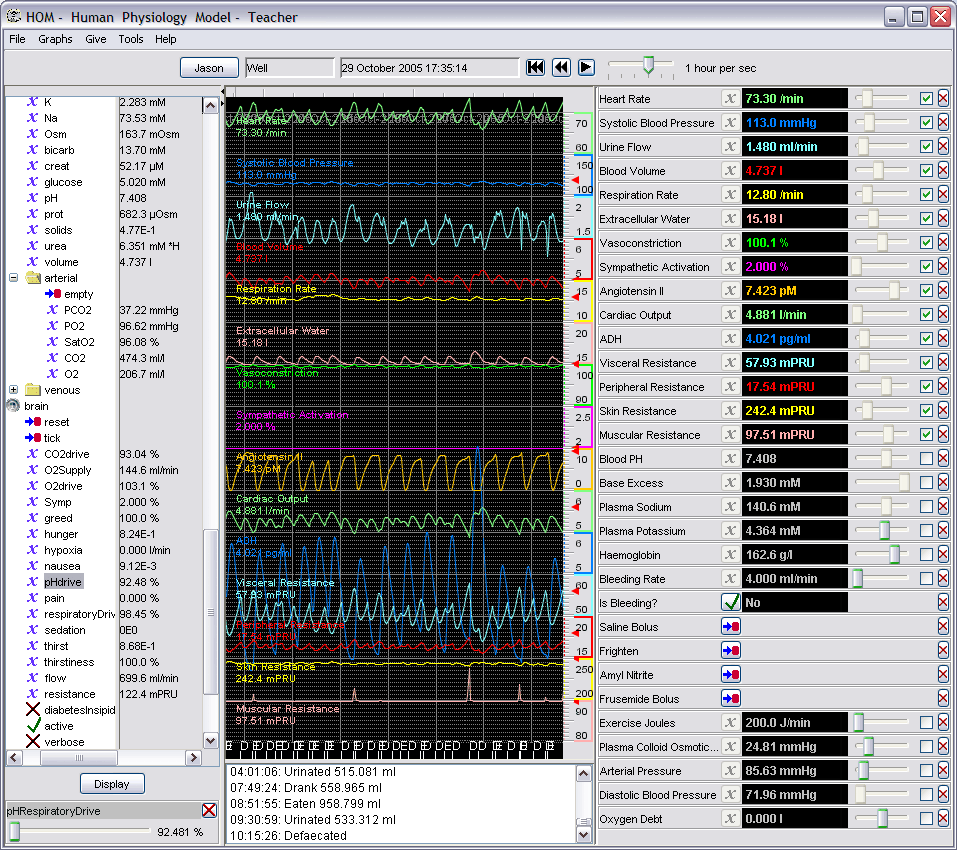Click the brain reset action icon
This screenshot has width=957, height=850.
[x=33, y=422]
